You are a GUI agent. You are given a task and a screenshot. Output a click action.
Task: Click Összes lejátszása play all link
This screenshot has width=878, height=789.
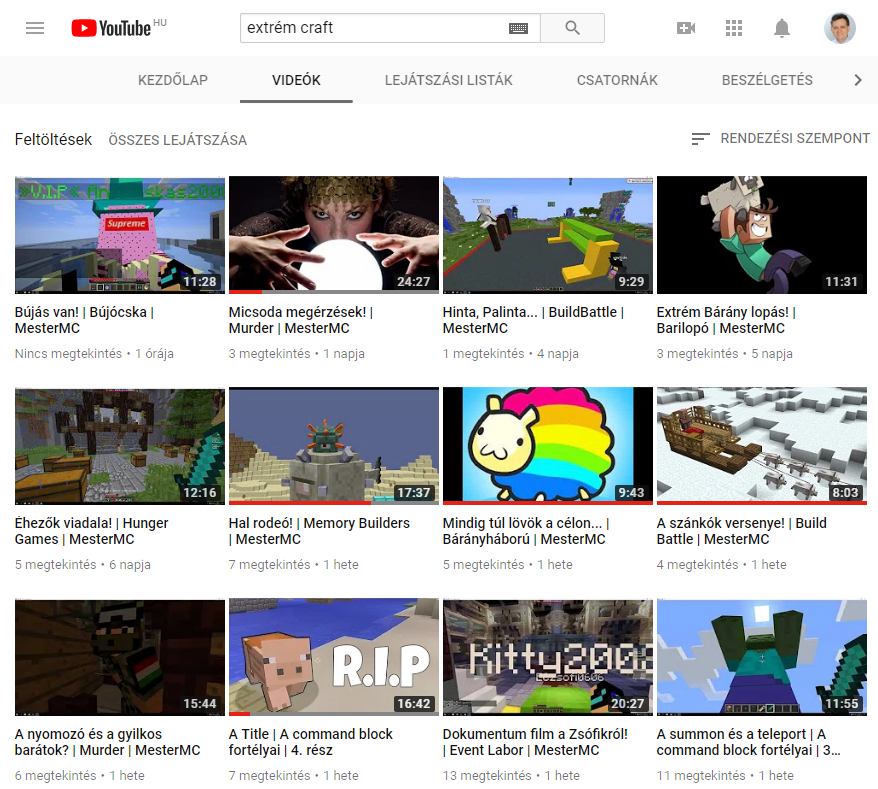click(x=177, y=140)
